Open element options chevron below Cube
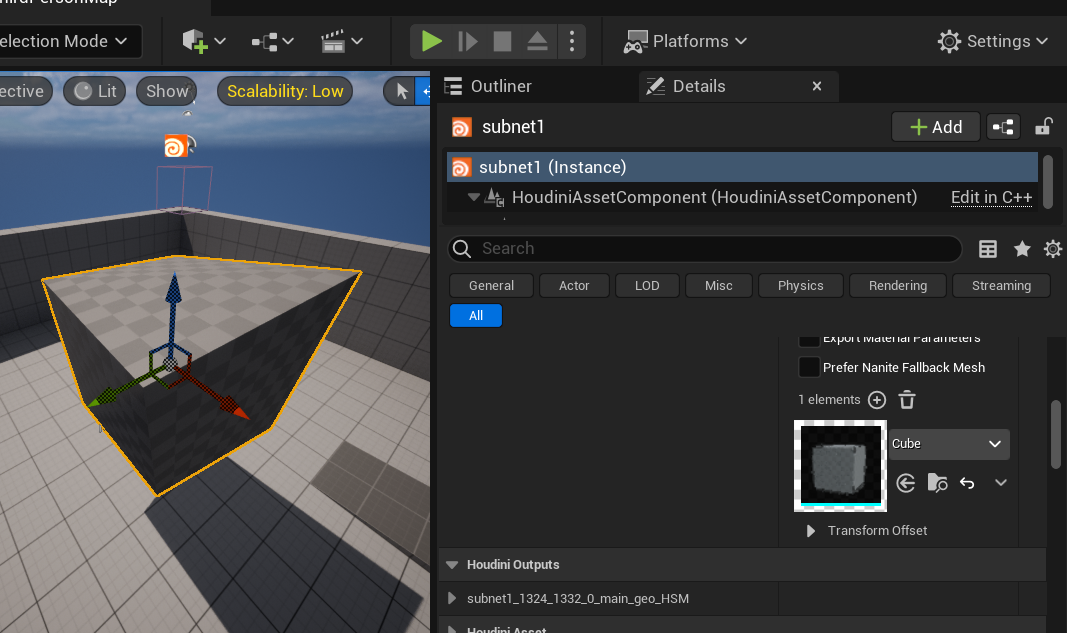The height and width of the screenshot is (633, 1067). pyautogui.click(x=1000, y=483)
